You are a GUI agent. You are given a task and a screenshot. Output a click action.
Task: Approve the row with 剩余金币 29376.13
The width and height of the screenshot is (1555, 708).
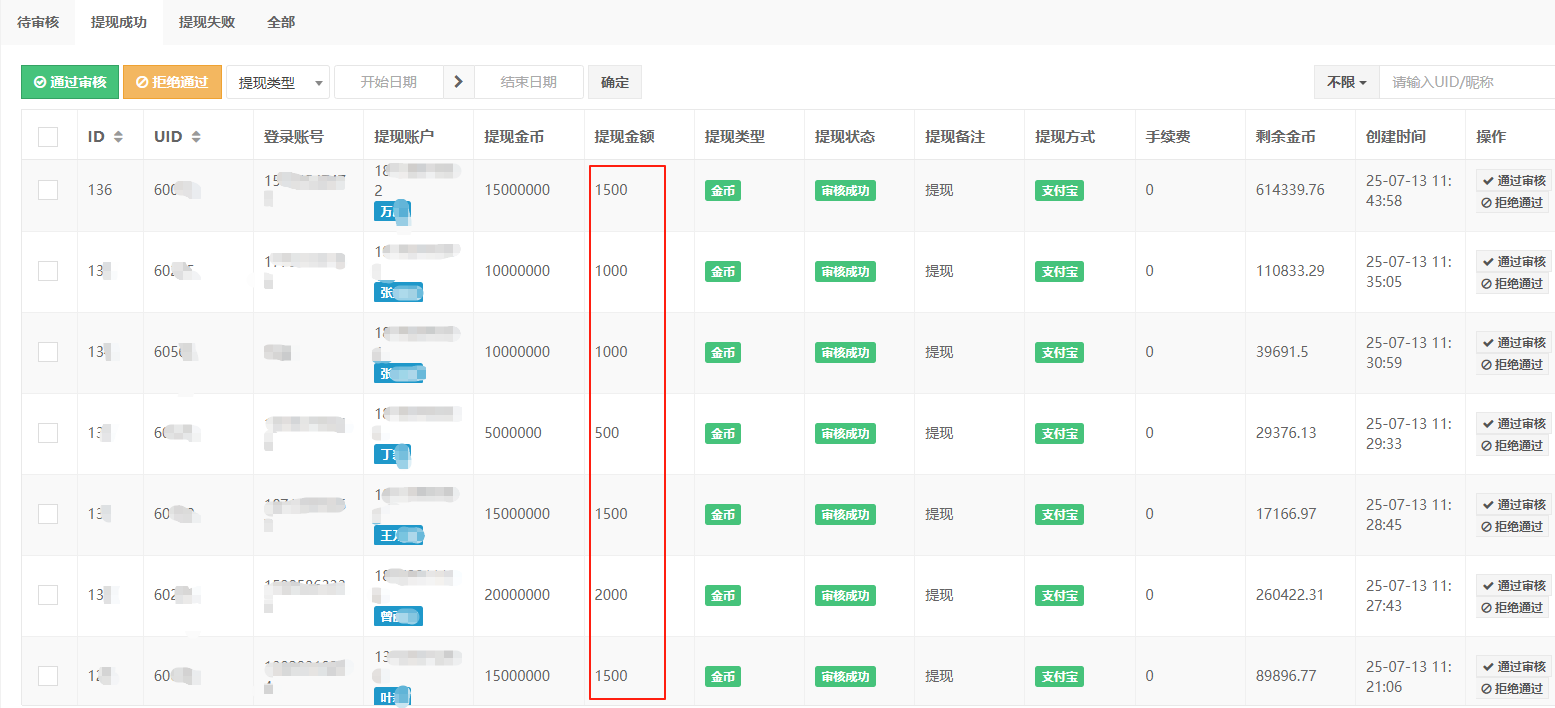coord(1513,423)
